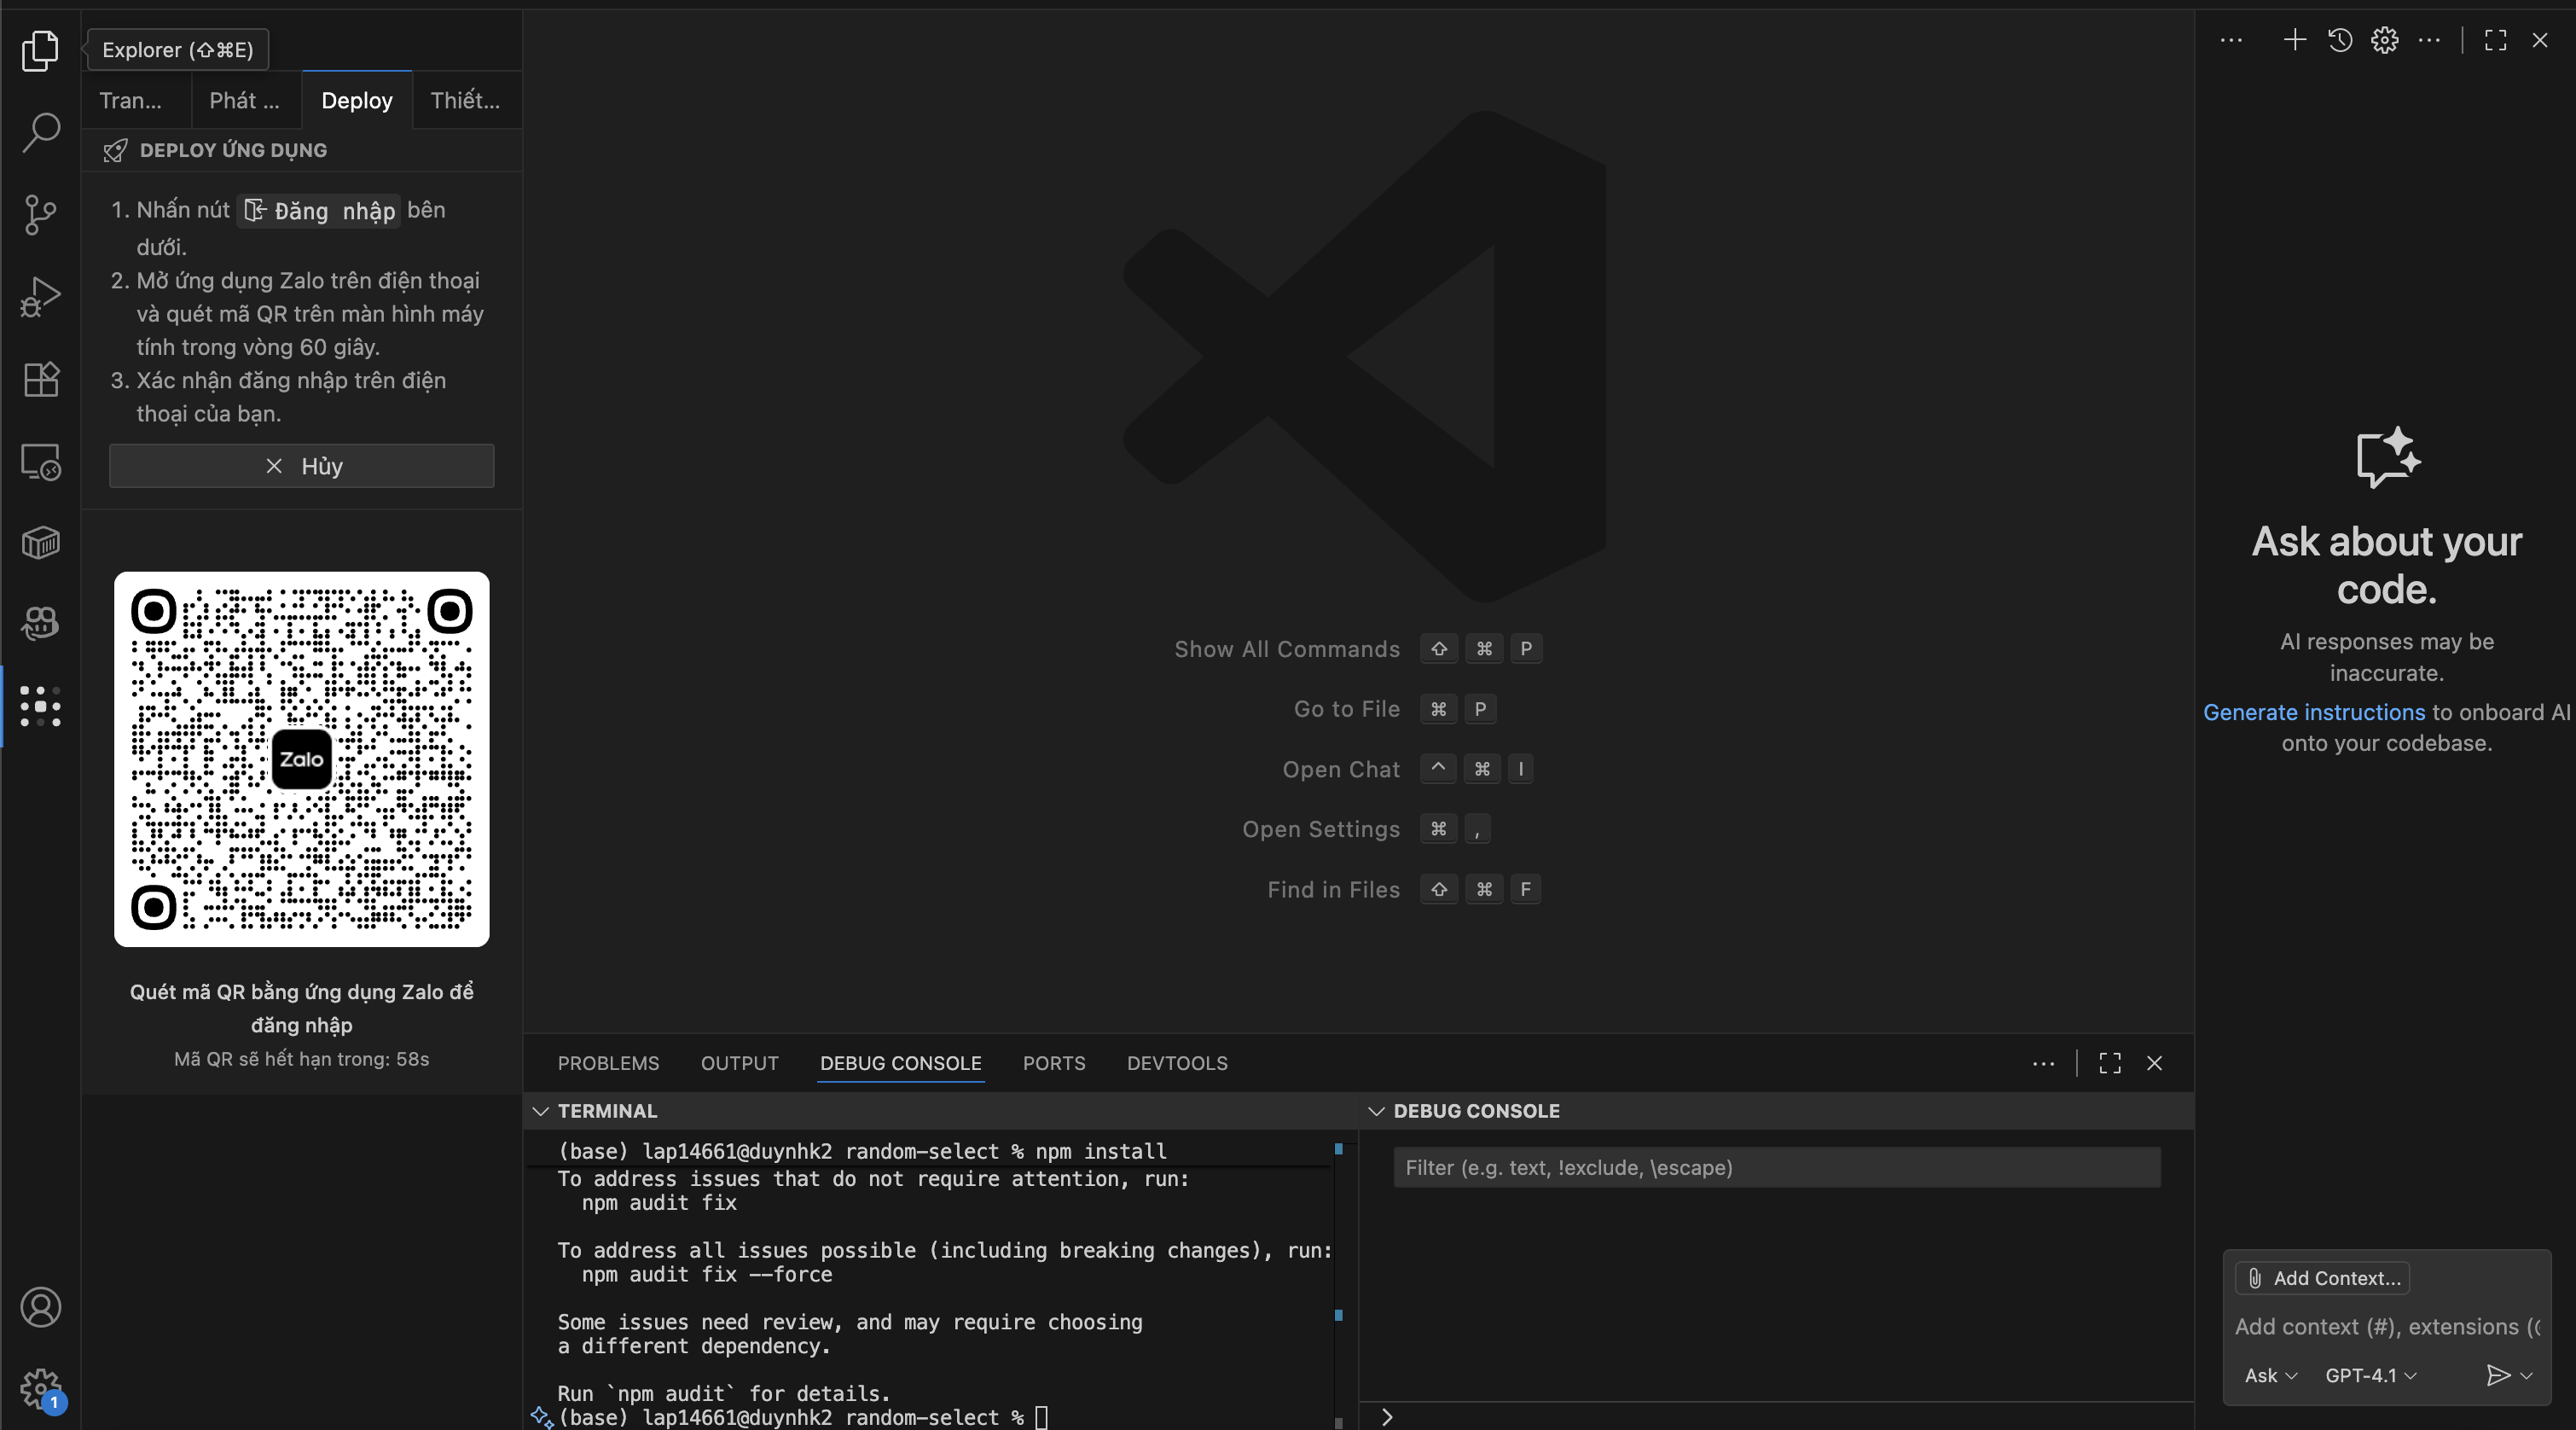The width and height of the screenshot is (2576, 1430).
Task: Switch to the PROBLEMS panel tab
Action: coord(608,1063)
